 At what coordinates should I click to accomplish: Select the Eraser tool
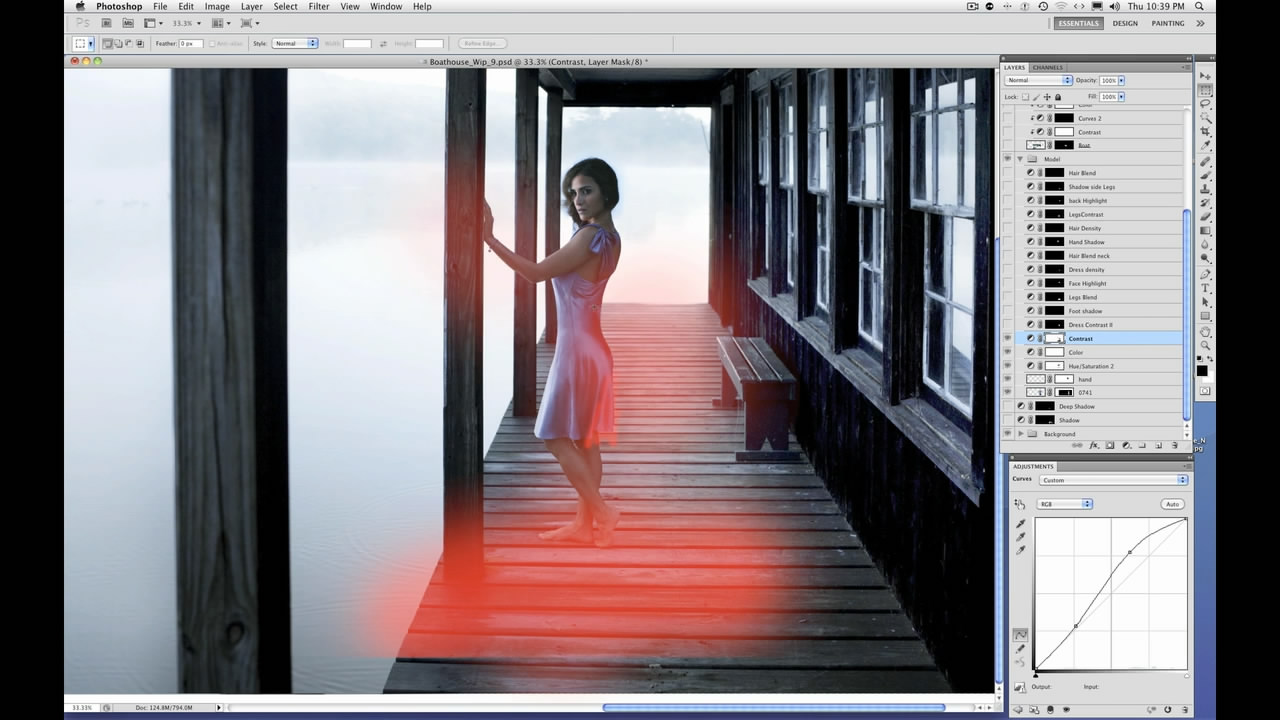pos(1205,217)
